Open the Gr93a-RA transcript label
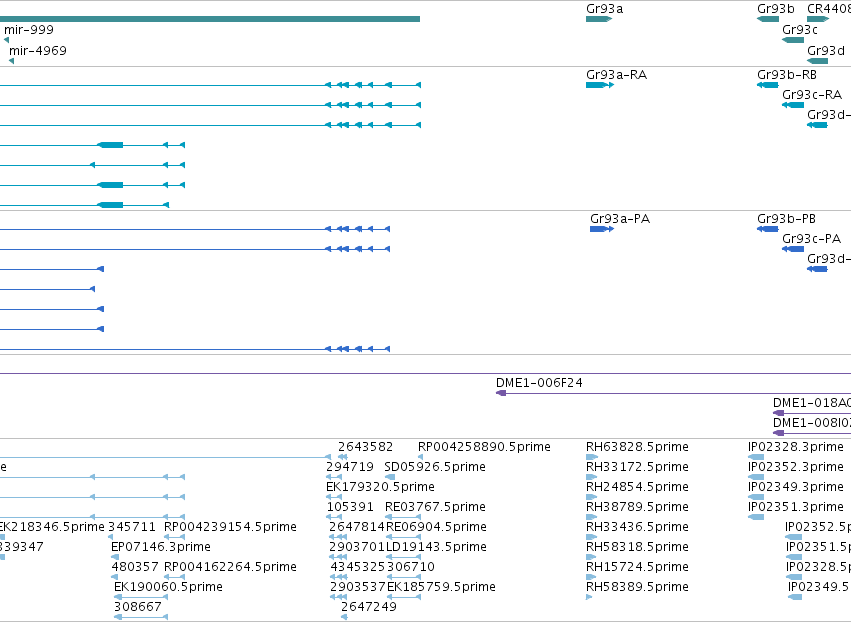 617,75
